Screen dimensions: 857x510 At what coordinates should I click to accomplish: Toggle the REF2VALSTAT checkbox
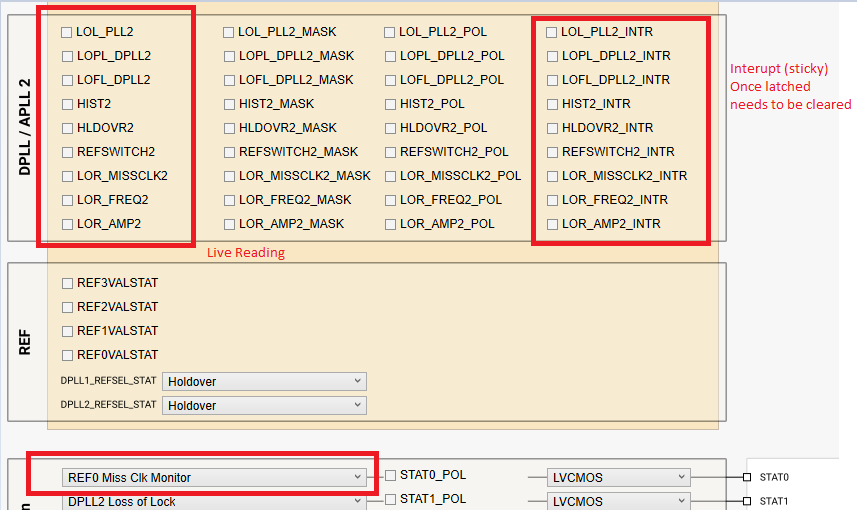coord(67,308)
